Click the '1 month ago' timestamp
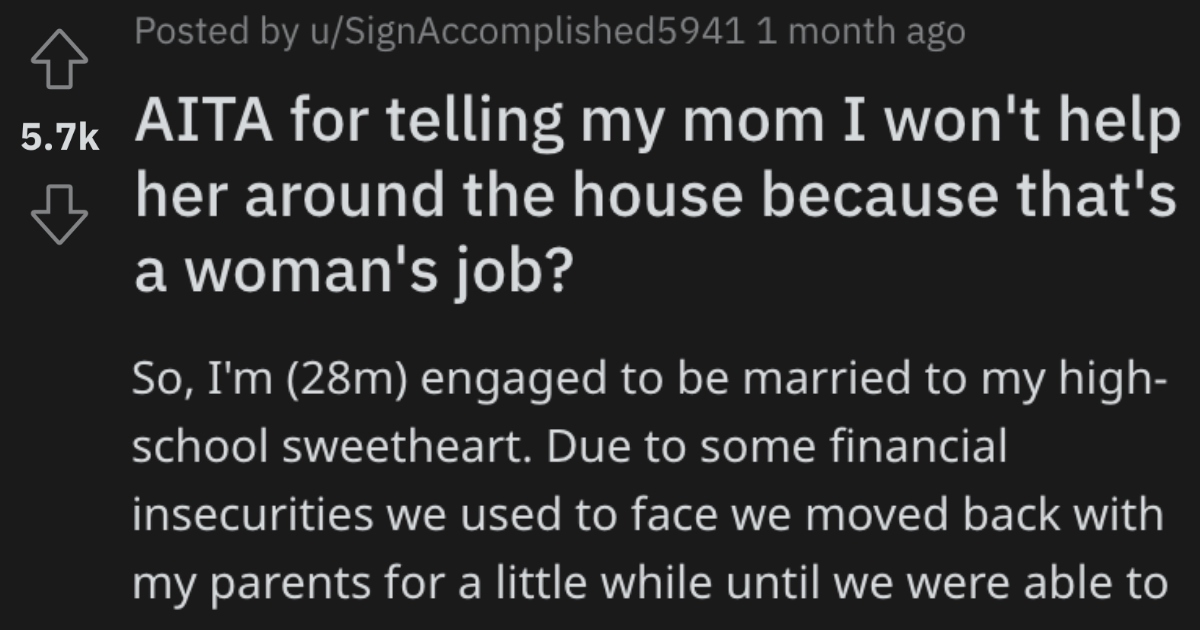The width and height of the screenshot is (1200, 630). point(861,32)
